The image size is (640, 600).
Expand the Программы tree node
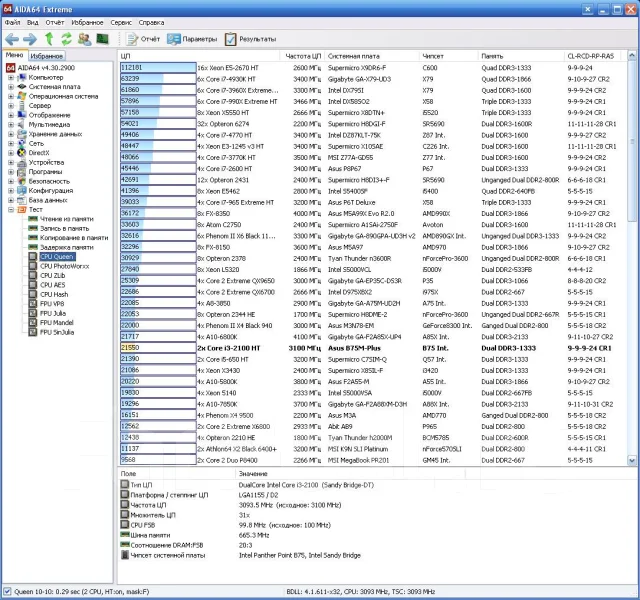[11, 171]
